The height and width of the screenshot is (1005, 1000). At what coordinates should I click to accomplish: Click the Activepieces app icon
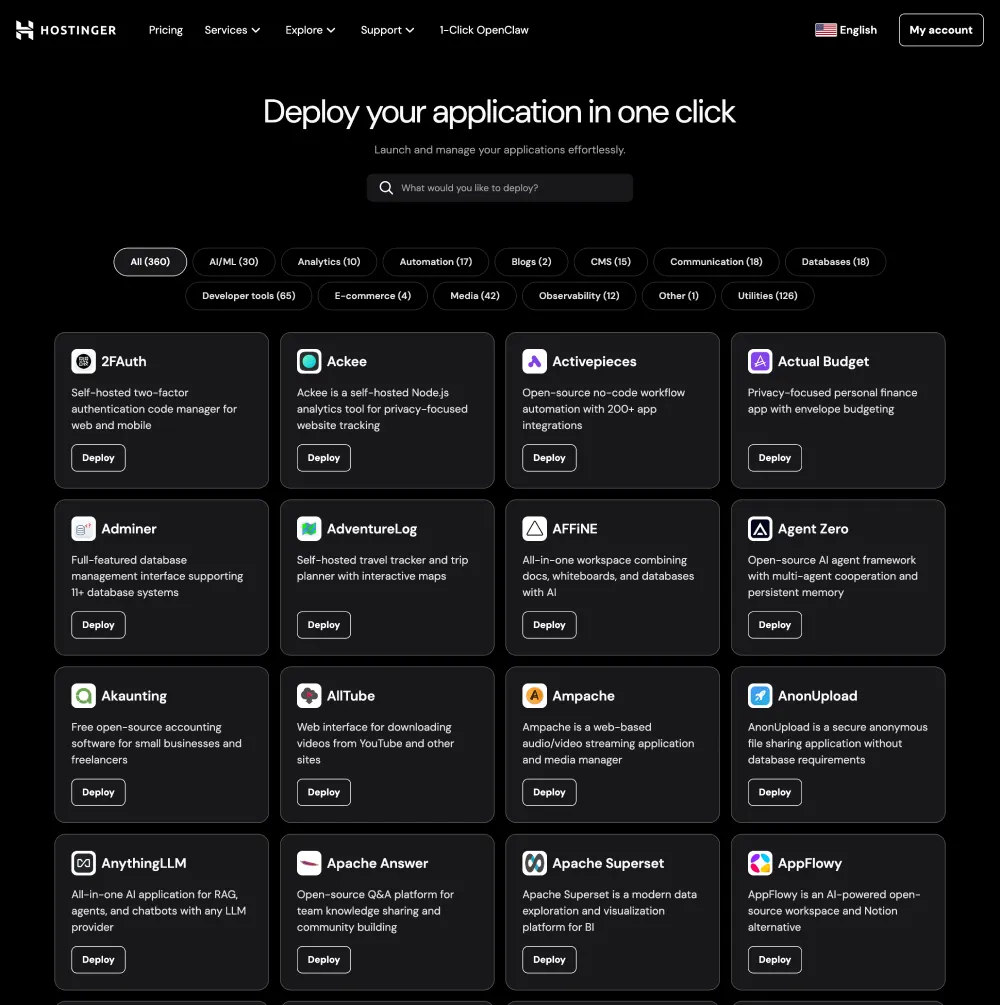(535, 361)
